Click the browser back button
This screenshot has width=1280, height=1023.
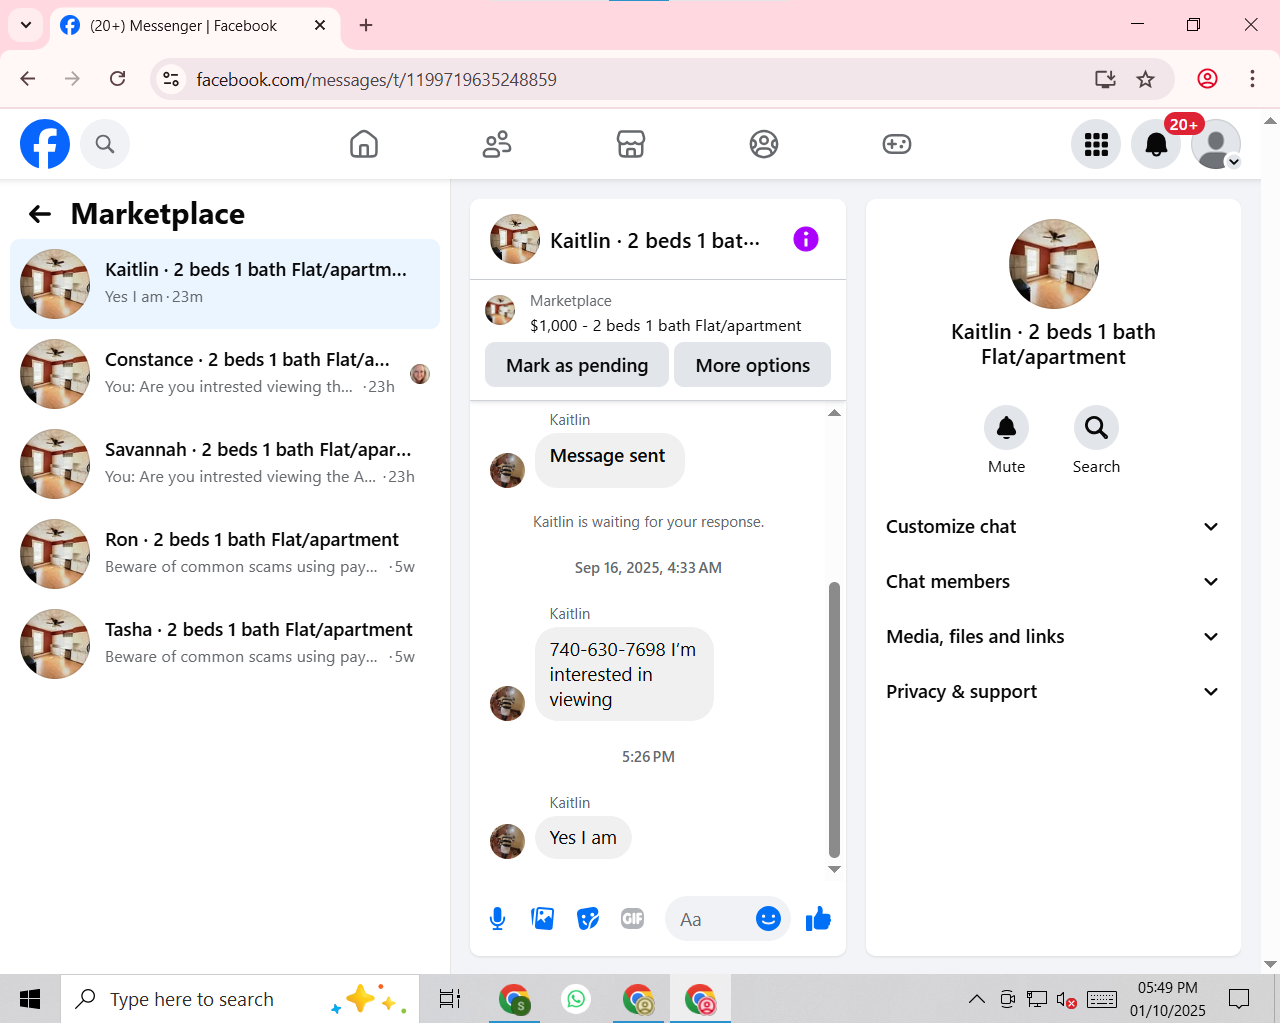(x=28, y=79)
